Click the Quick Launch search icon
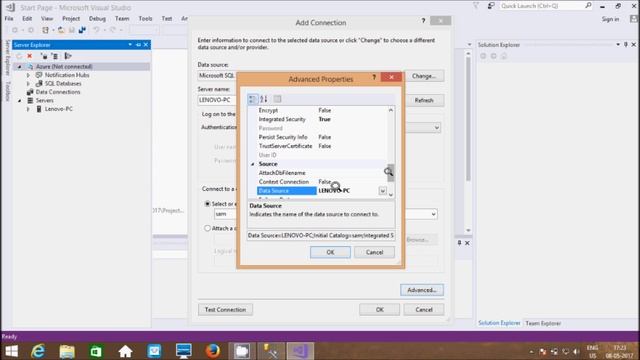The width and height of the screenshot is (640, 360). point(588,6)
